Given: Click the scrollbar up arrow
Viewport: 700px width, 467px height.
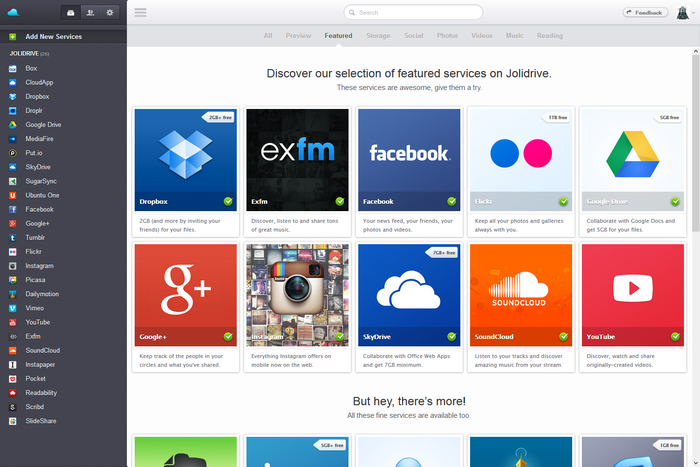Looking at the screenshot, I should [696, 51].
